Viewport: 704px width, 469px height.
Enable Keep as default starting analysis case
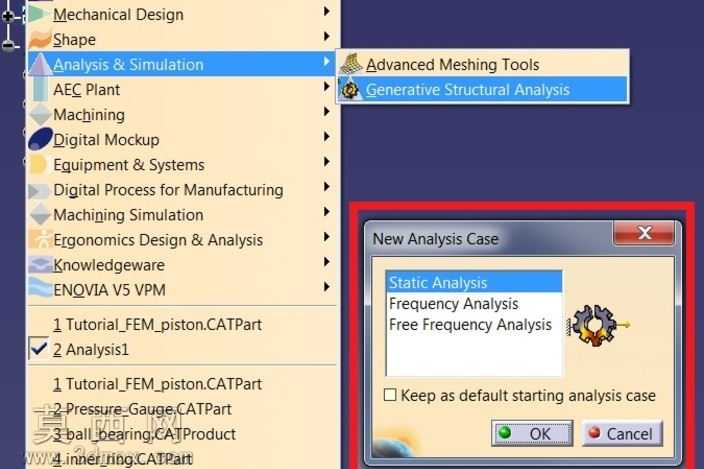[390, 395]
